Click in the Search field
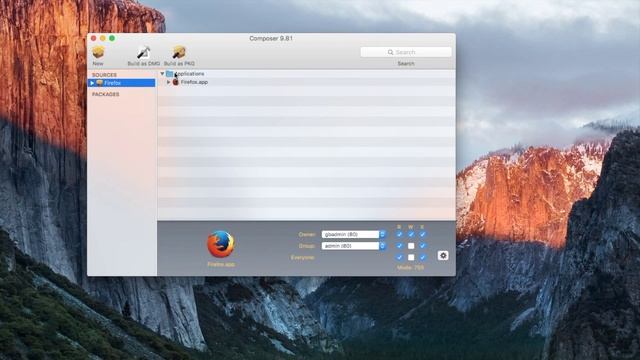Viewport: 640px width, 360px height. coord(406,52)
